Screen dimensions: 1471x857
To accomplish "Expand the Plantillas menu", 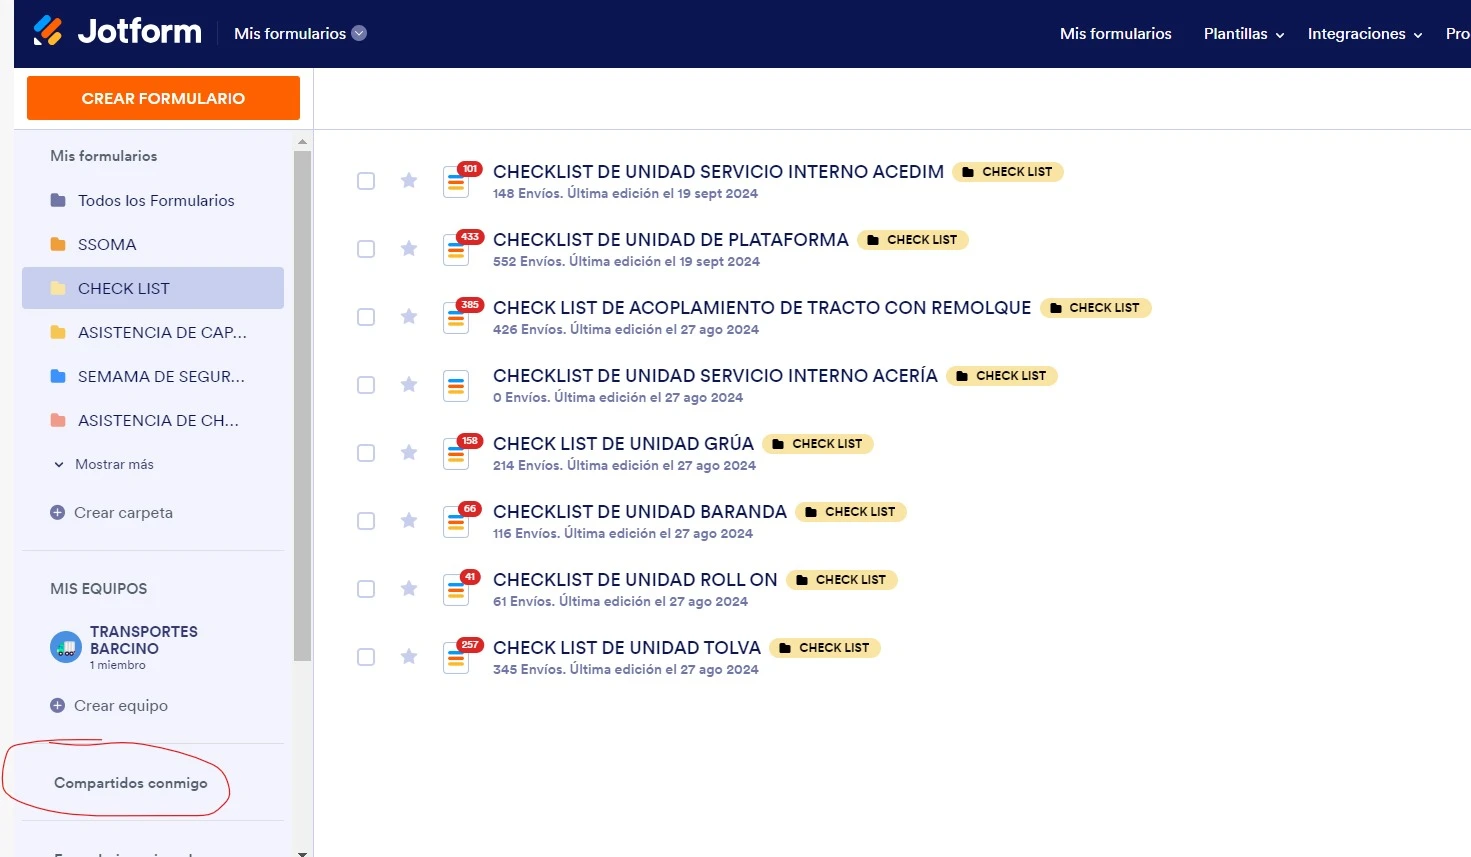I will click(1243, 34).
